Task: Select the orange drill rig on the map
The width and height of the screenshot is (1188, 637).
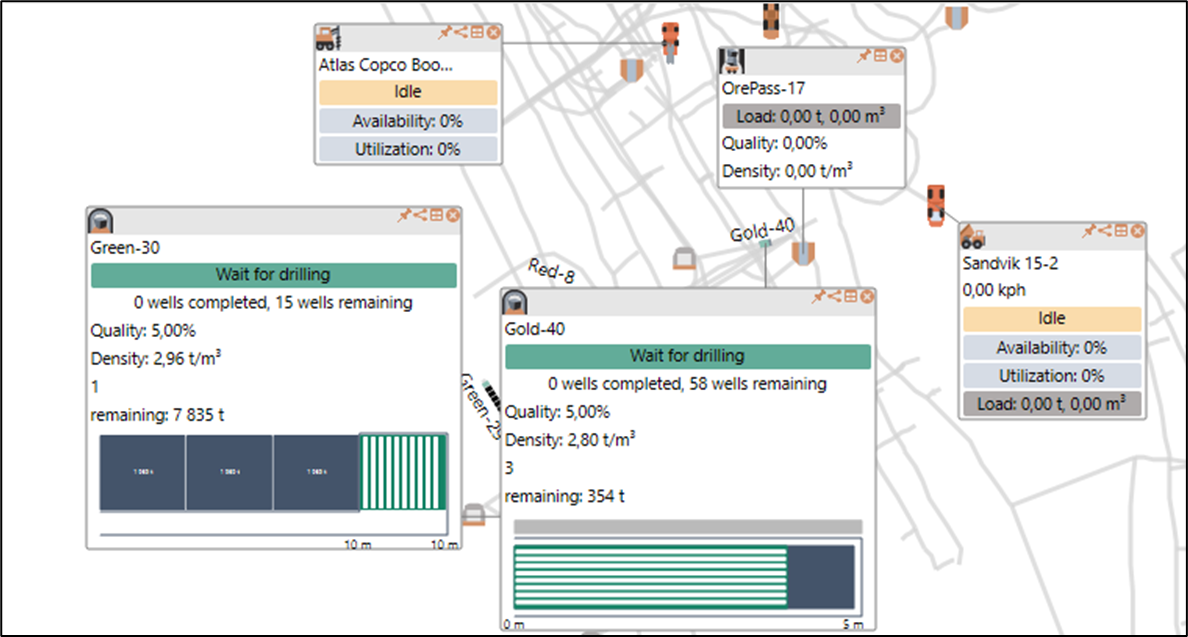Action: pos(670,42)
